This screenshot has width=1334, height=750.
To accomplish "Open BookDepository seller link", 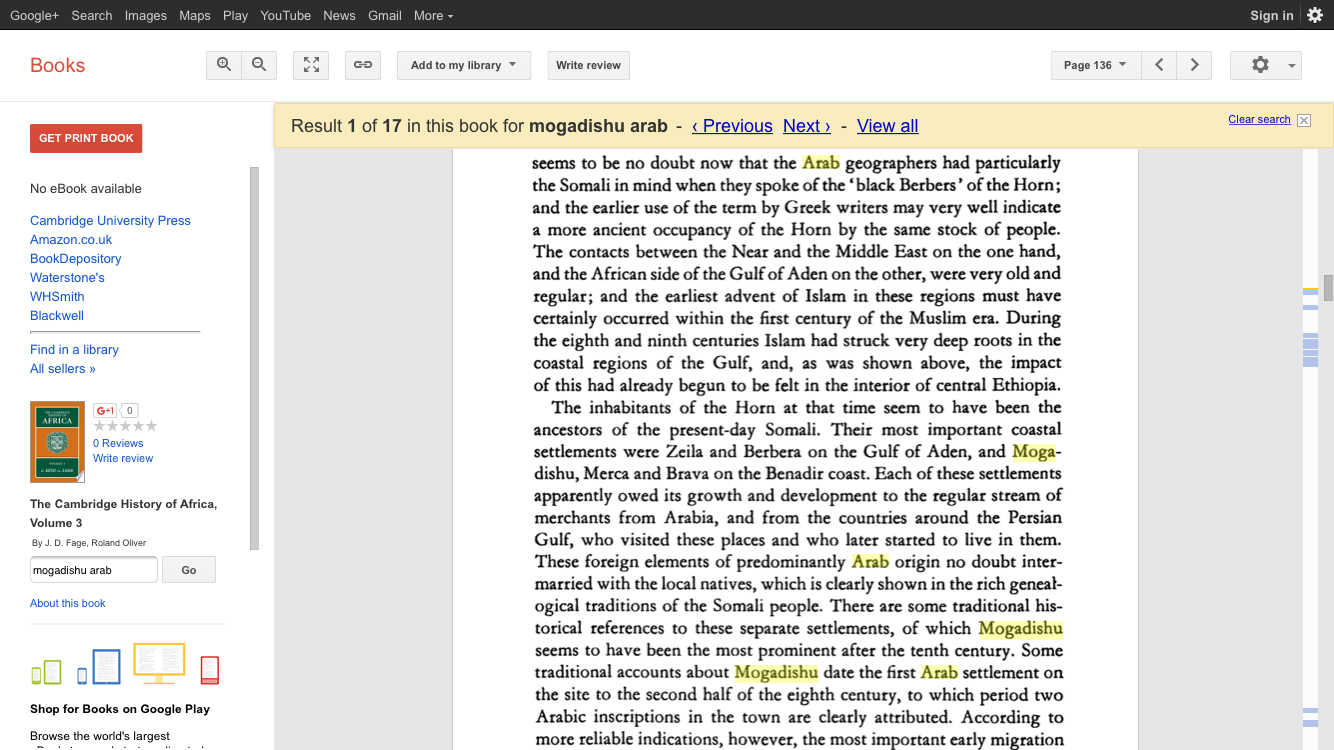I will coord(76,258).
